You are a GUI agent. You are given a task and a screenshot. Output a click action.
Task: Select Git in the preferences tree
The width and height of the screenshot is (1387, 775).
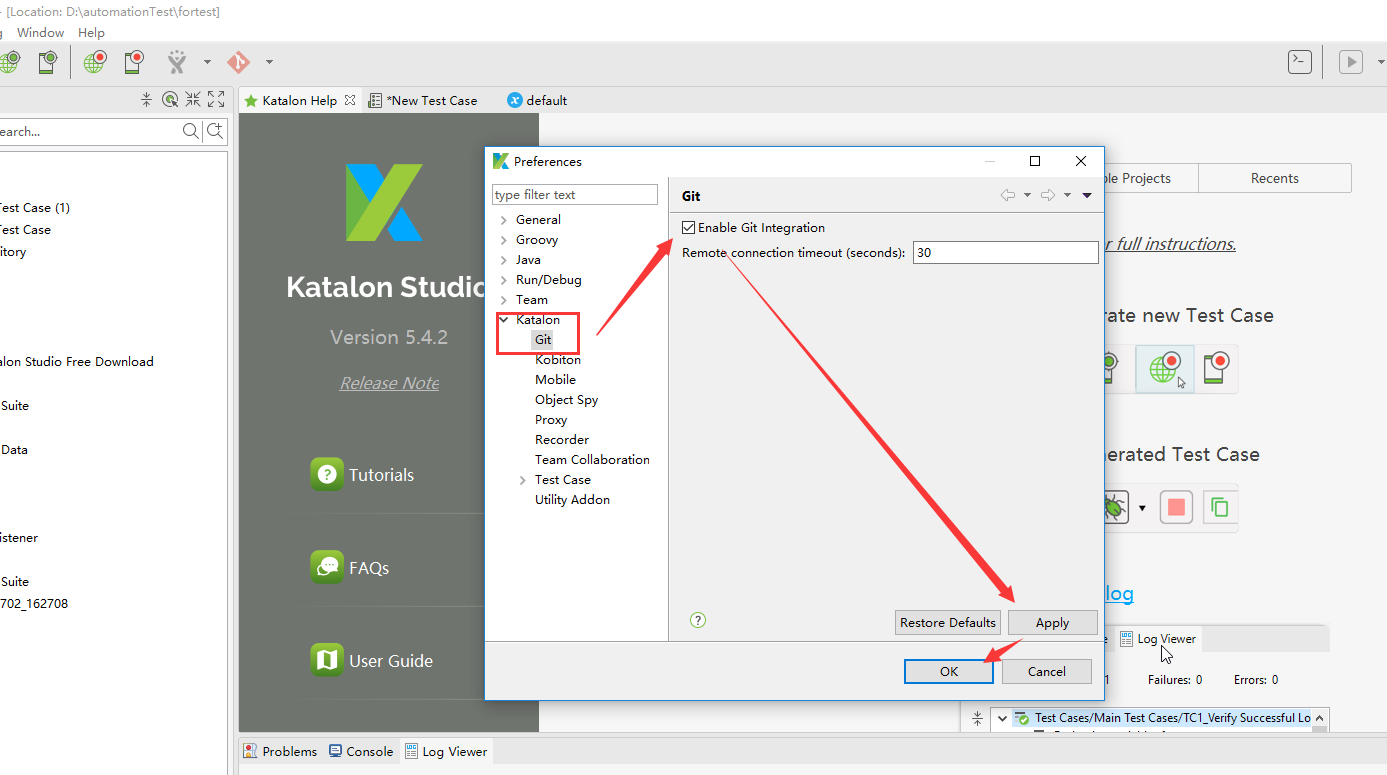543,340
